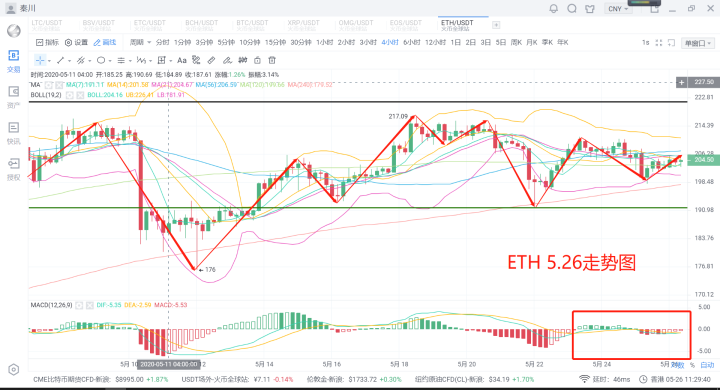
Task: Open the chat bubble message icon
Action: [572, 9]
